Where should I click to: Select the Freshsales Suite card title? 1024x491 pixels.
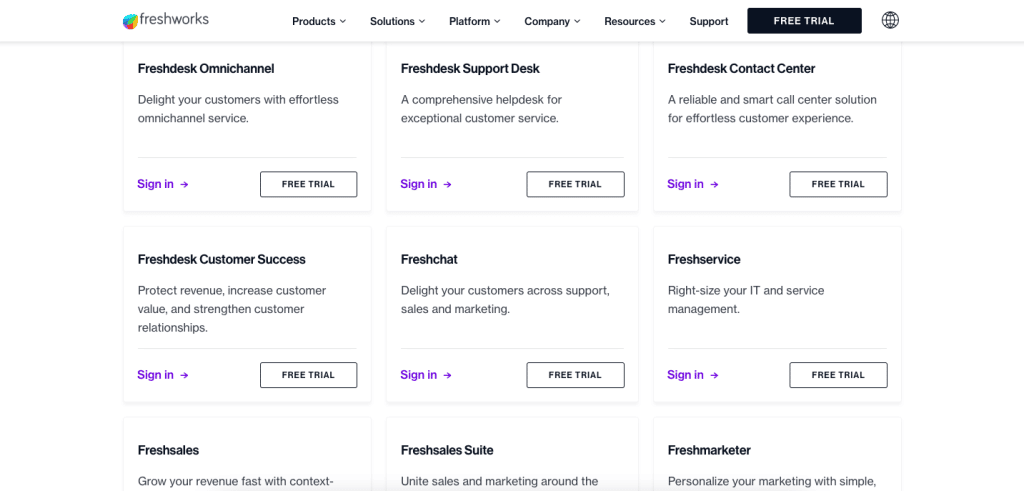tap(447, 450)
